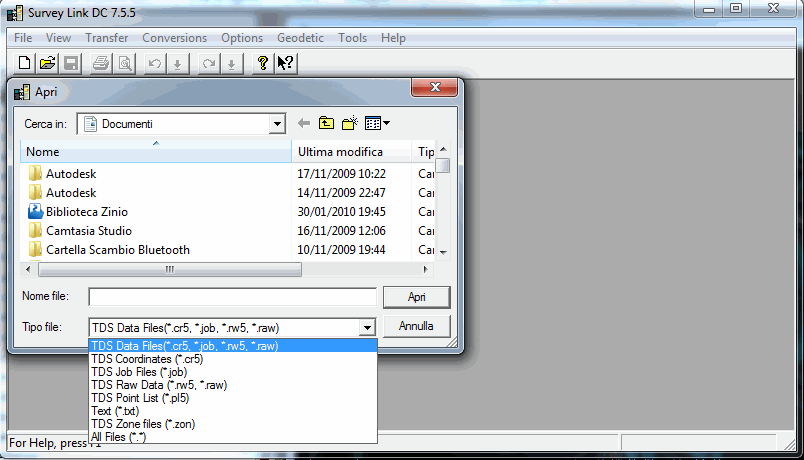Click the download arrow next to Redo
804x460 pixels.
pyautogui.click(x=231, y=63)
